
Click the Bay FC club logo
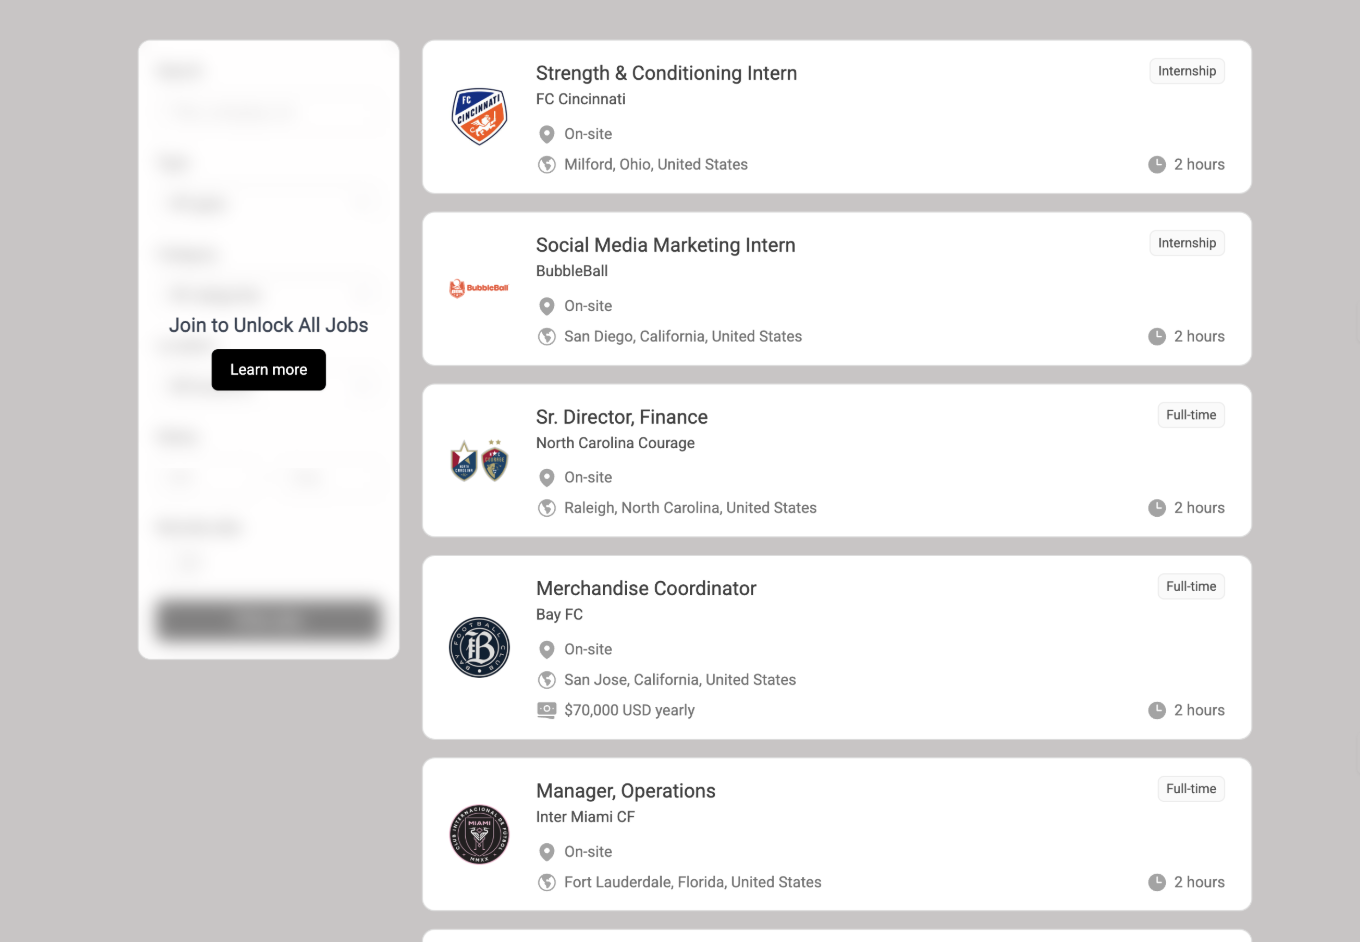[x=480, y=647]
